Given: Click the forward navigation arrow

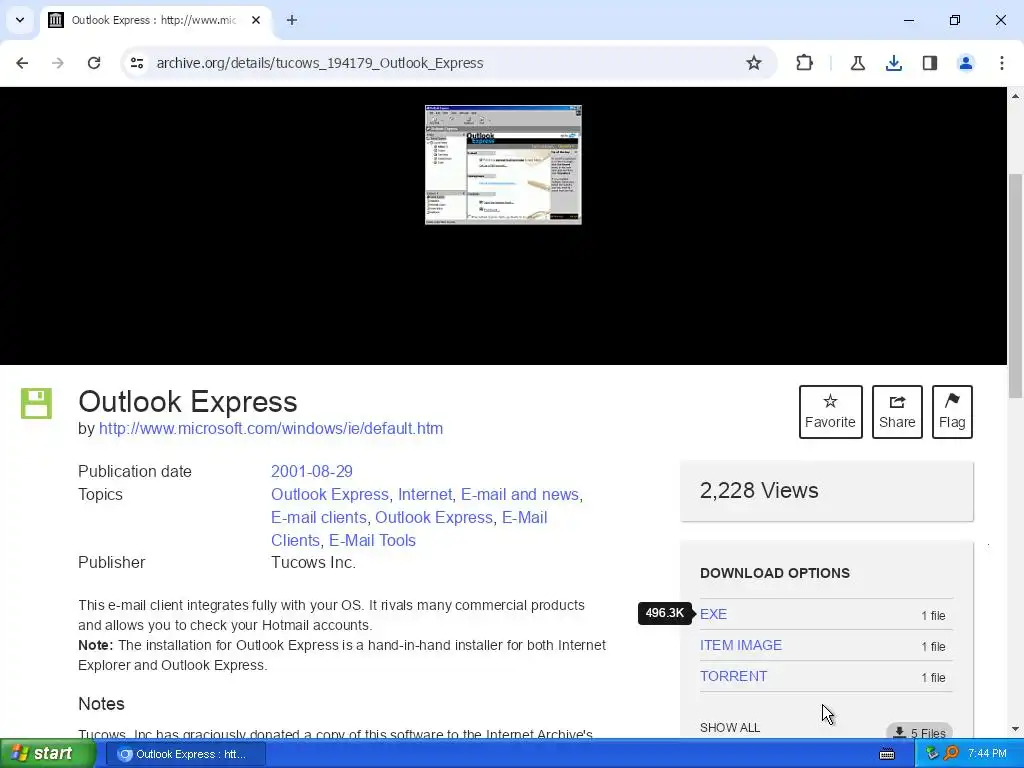Looking at the screenshot, I should [58, 63].
